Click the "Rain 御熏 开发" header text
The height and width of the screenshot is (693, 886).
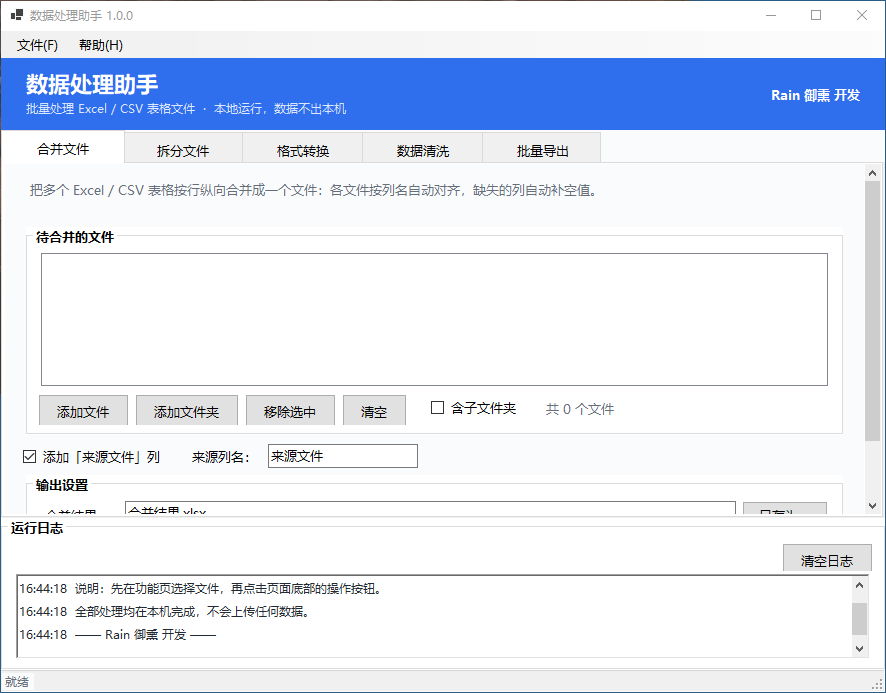click(x=815, y=95)
